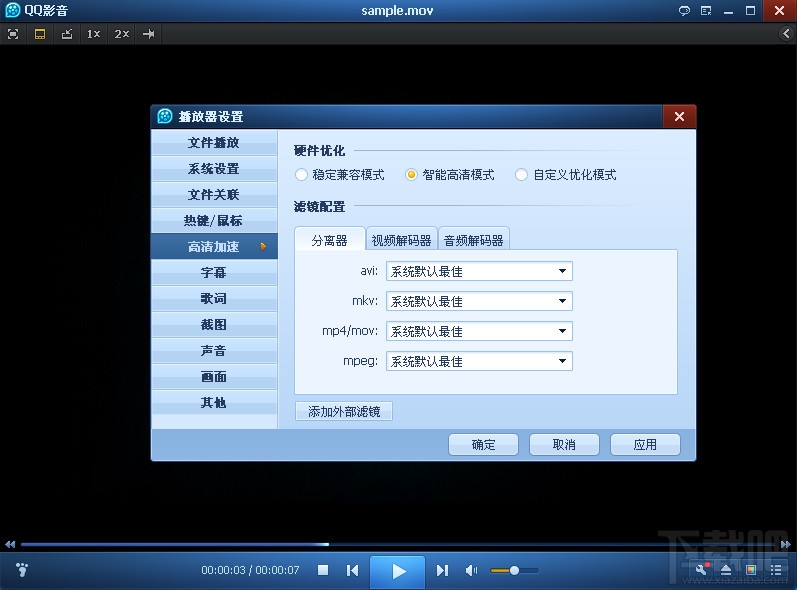The height and width of the screenshot is (590, 797).
Task: Mute the speaker volume icon
Action: (x=471, y=571)
